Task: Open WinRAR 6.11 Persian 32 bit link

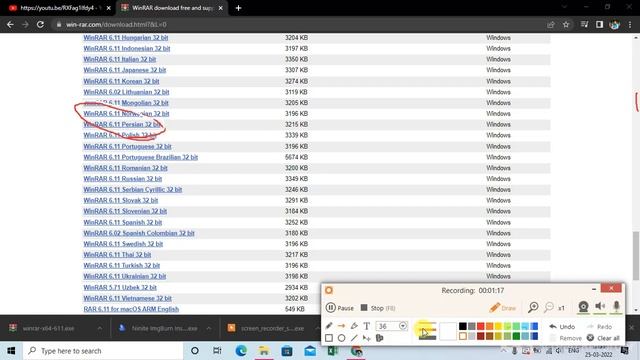Action: pyautogui.click(x=122, y=124)
